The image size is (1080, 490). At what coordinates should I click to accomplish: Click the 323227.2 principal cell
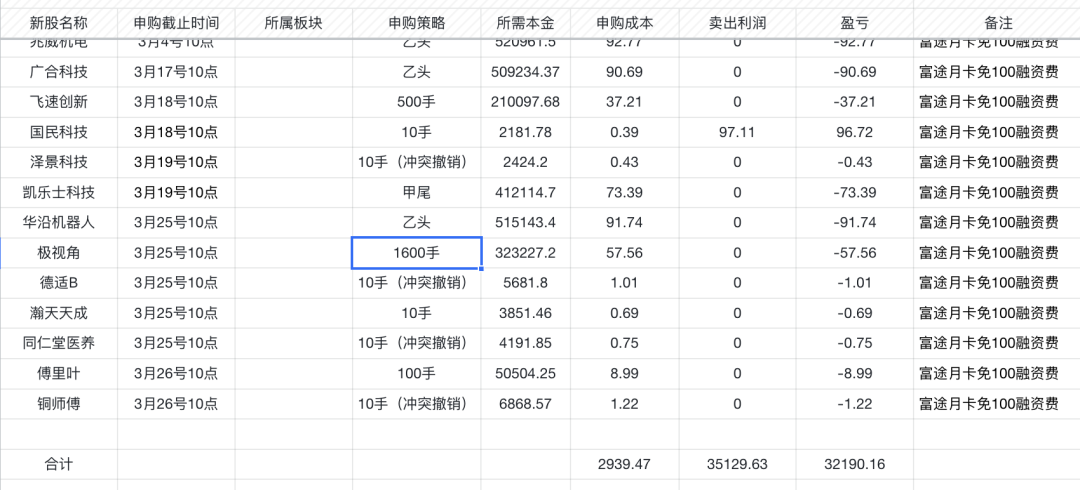[526, 253]
